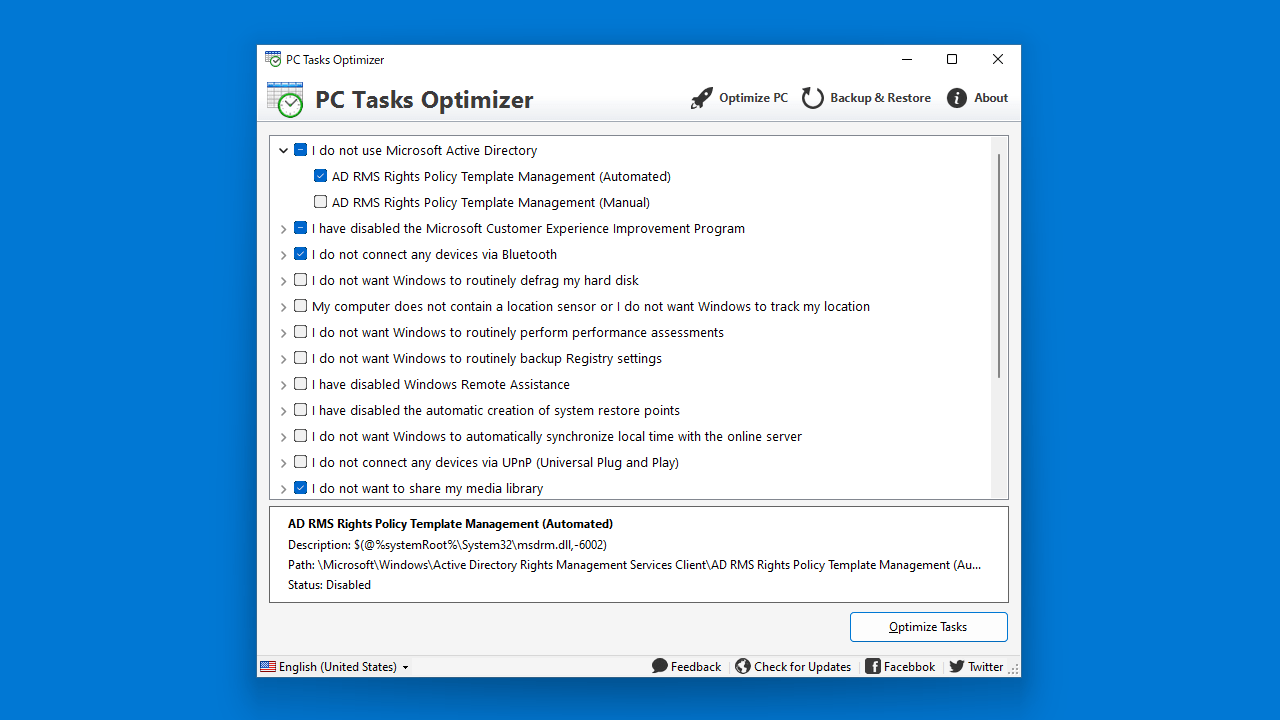
Task: Click the Feedback speech bubble icon
Action: [x=660, y=666]
